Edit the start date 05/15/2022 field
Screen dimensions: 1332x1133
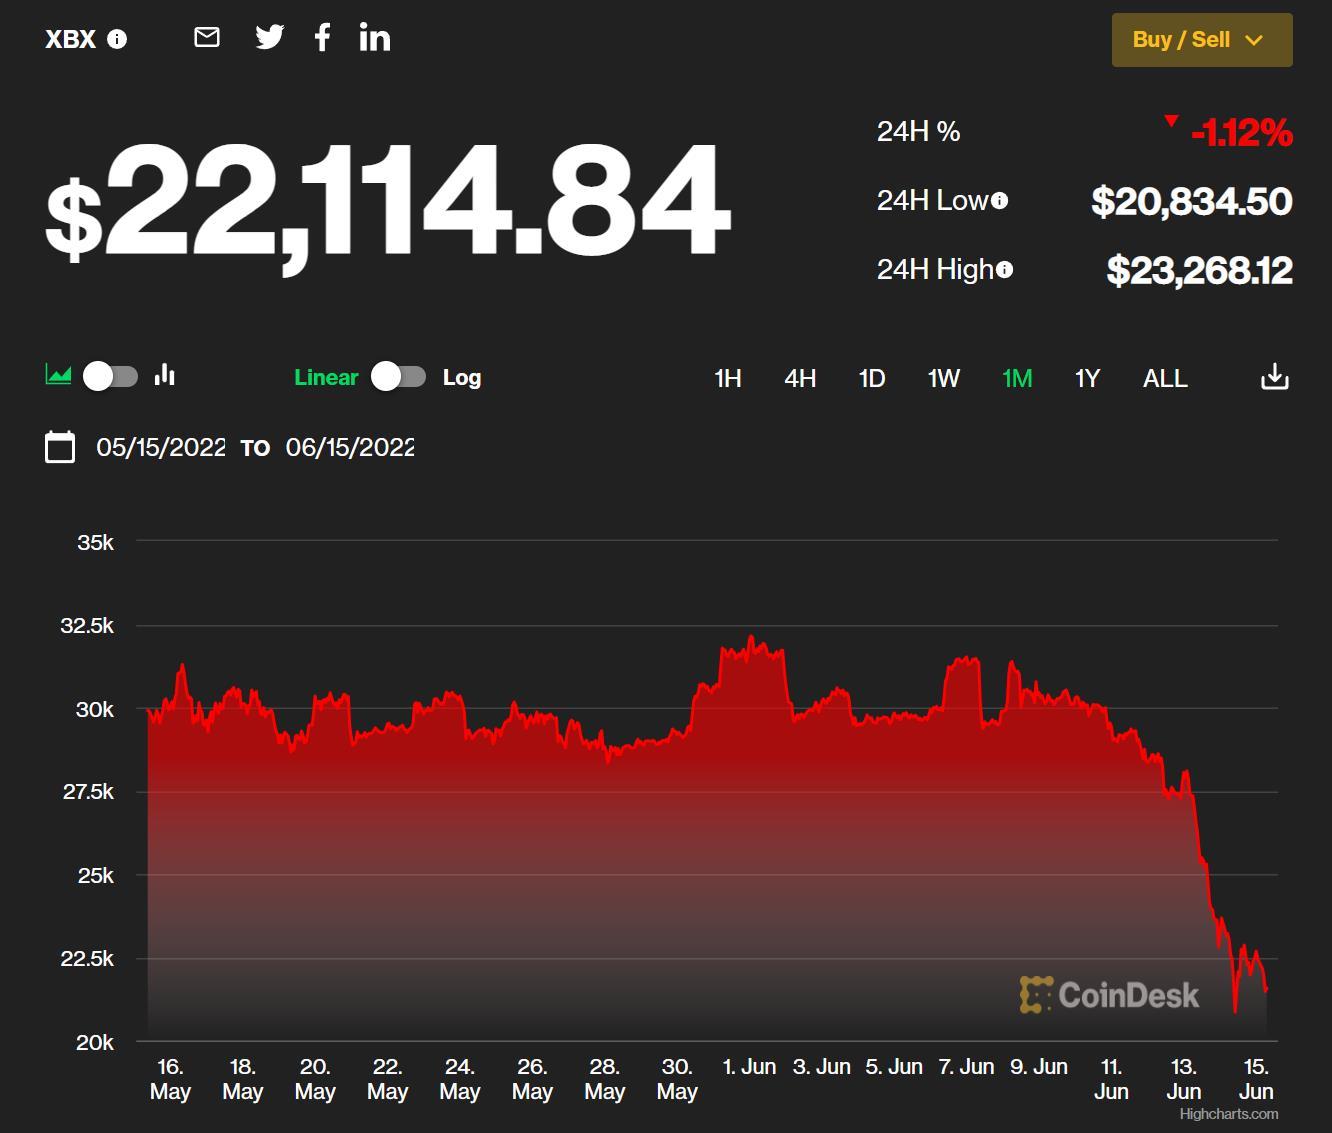coord(161,447)
